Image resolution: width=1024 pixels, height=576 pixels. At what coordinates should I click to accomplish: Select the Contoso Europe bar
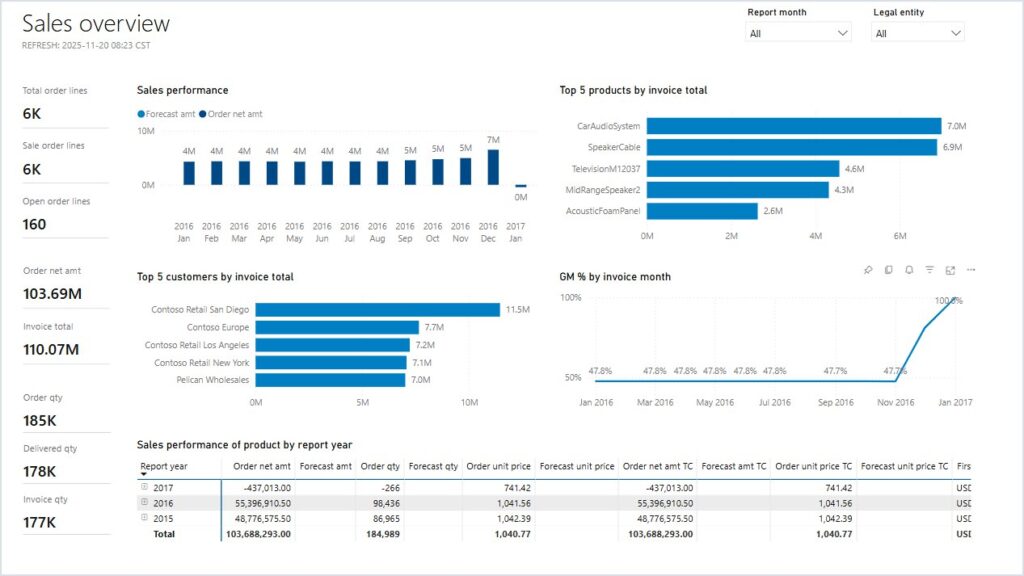click(337, 327)
